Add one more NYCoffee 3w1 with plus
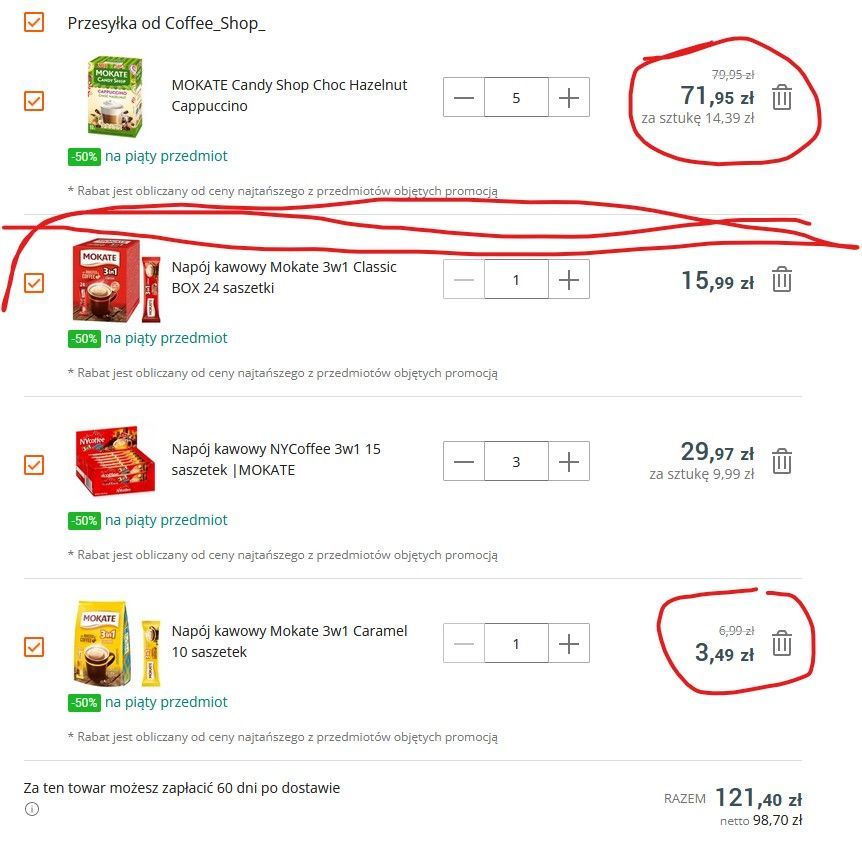Screen dimensions: 862x845 point(569,461)
